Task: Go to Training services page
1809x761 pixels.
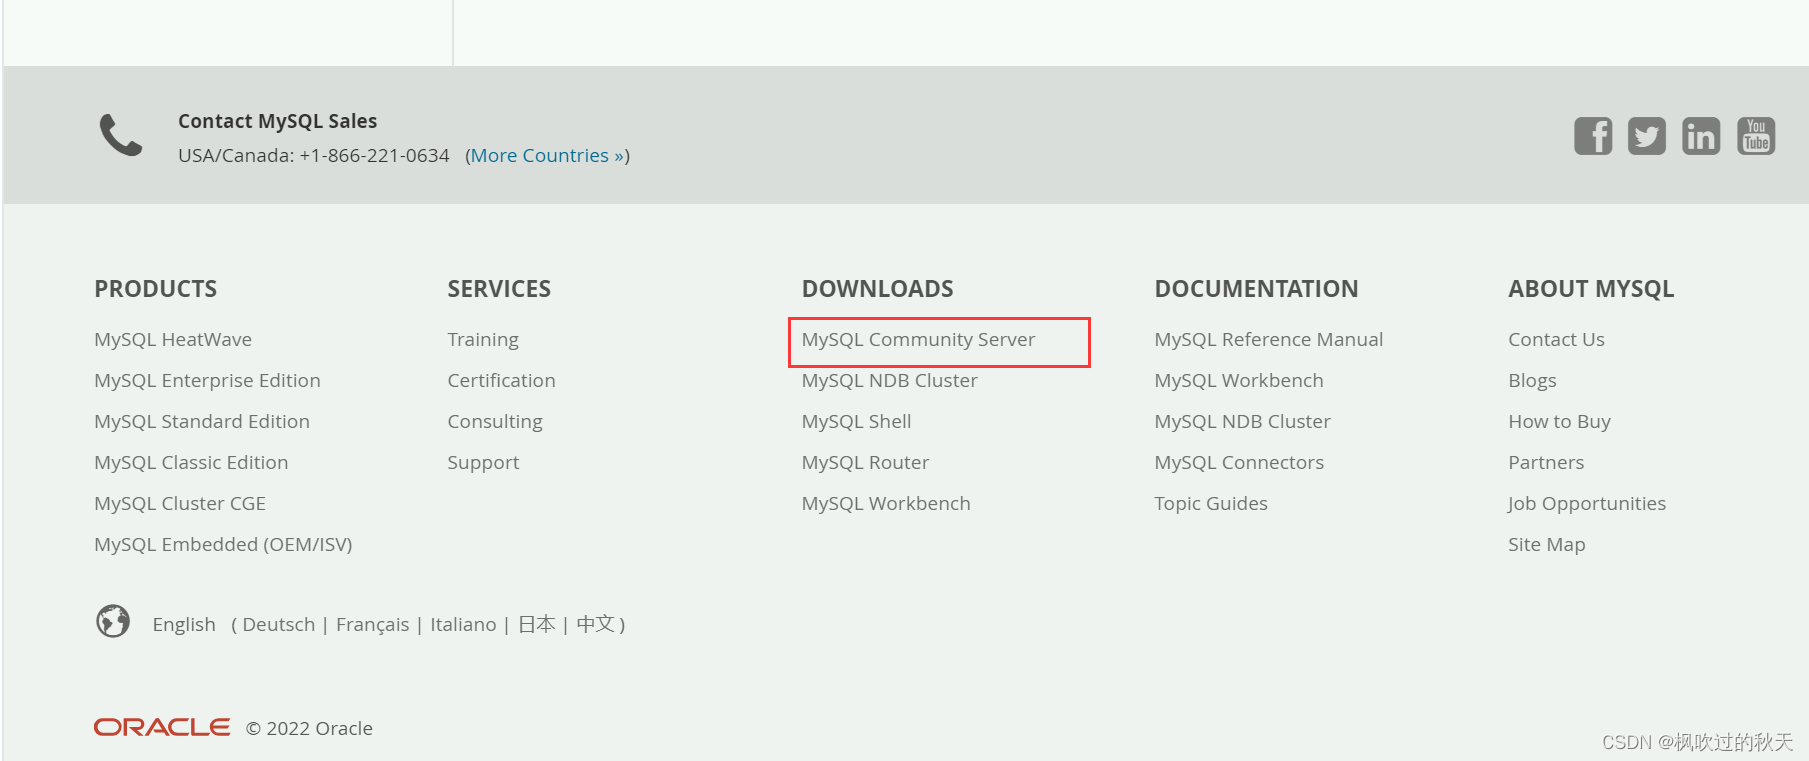Action: tap(483, 340)
